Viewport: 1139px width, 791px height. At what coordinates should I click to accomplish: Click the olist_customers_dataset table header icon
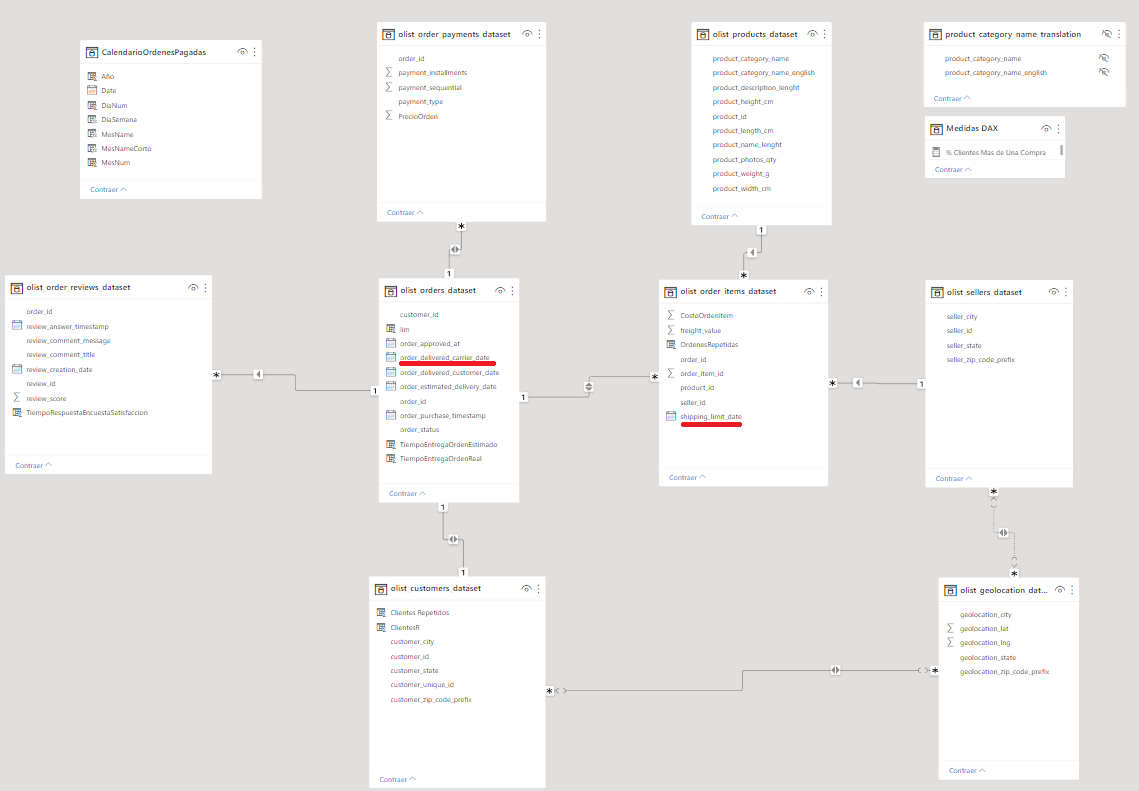click(381, 588)
